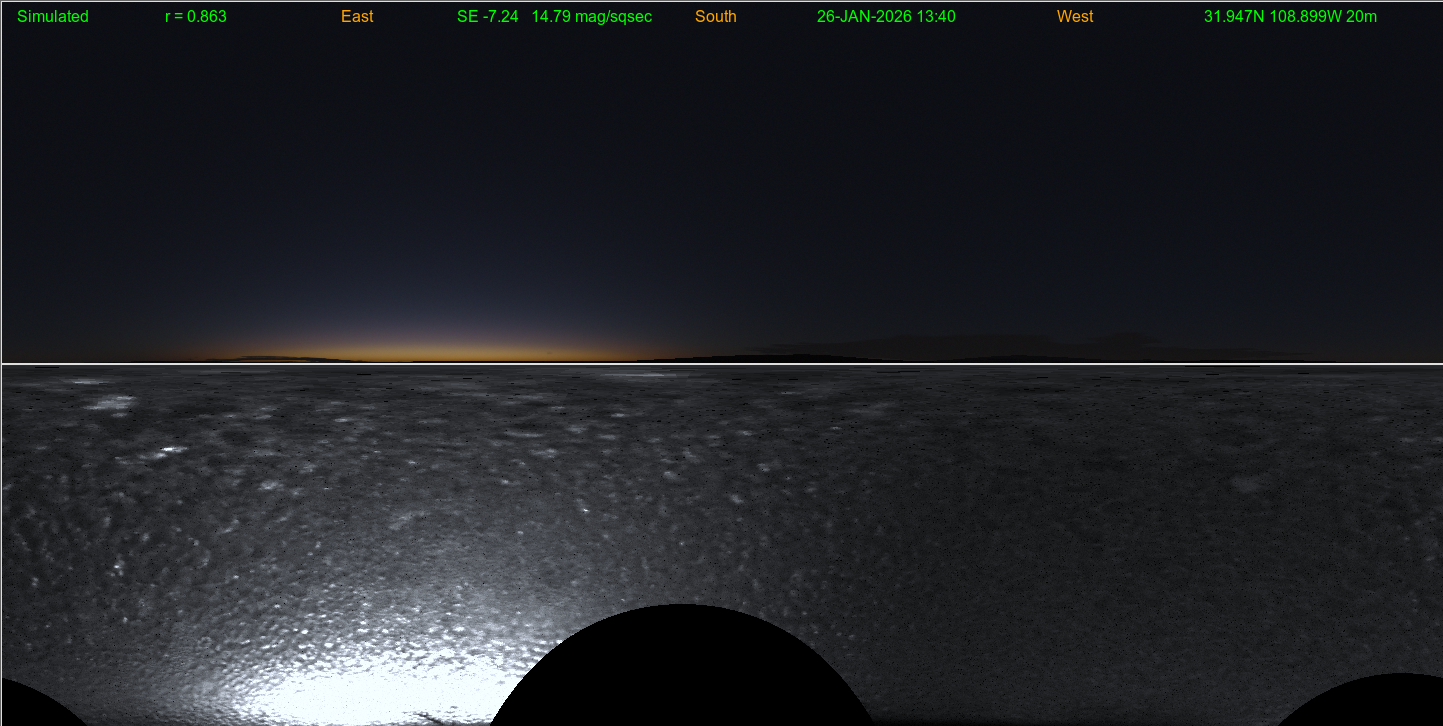Image resolution: width=1443 pixels, height=726 pixels.
Task: Select the "26-JAN-2026" date text
Action: coord(862,17)
